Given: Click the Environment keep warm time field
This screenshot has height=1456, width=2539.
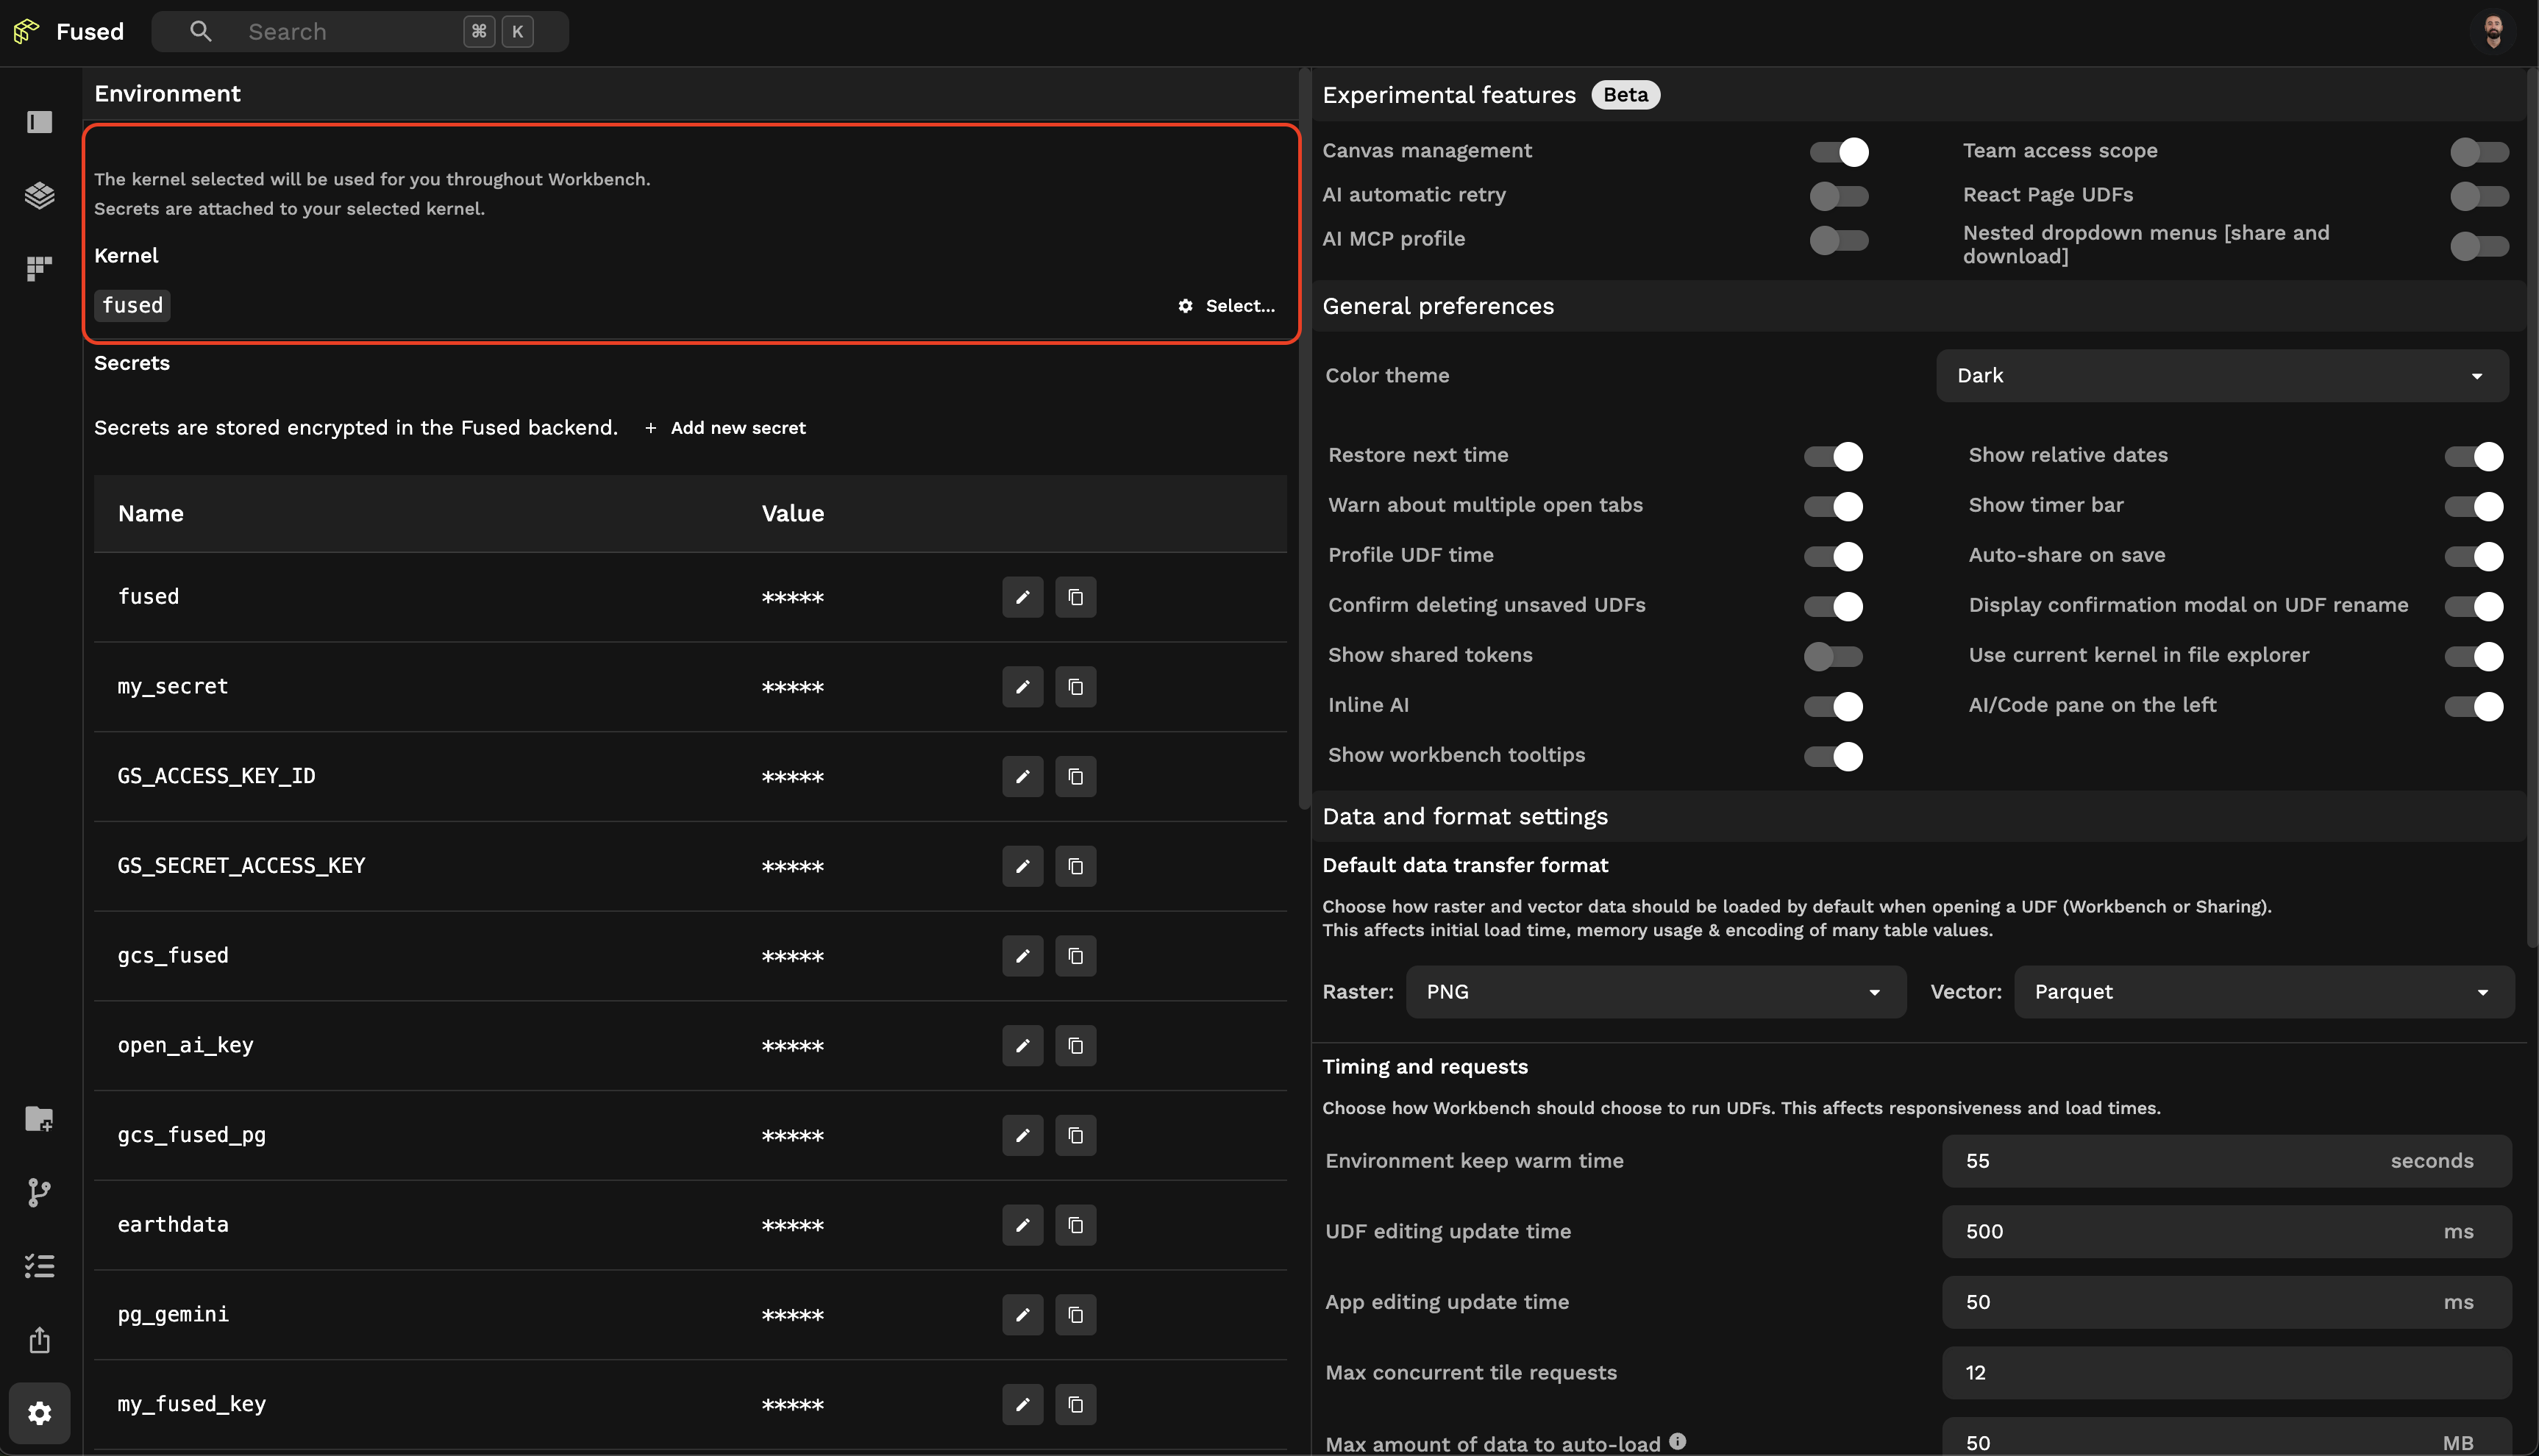Looking at the screenshot, I should click(2160, 1161).
